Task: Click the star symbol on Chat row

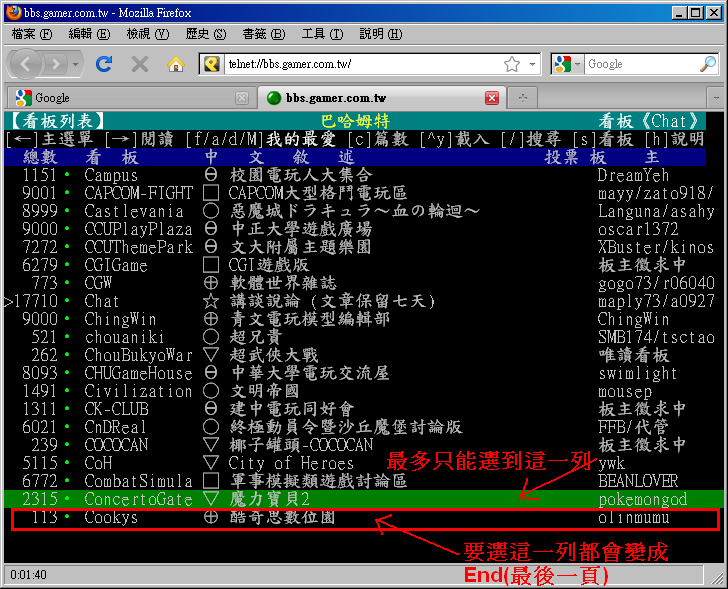Action: (x=211, y=301)
